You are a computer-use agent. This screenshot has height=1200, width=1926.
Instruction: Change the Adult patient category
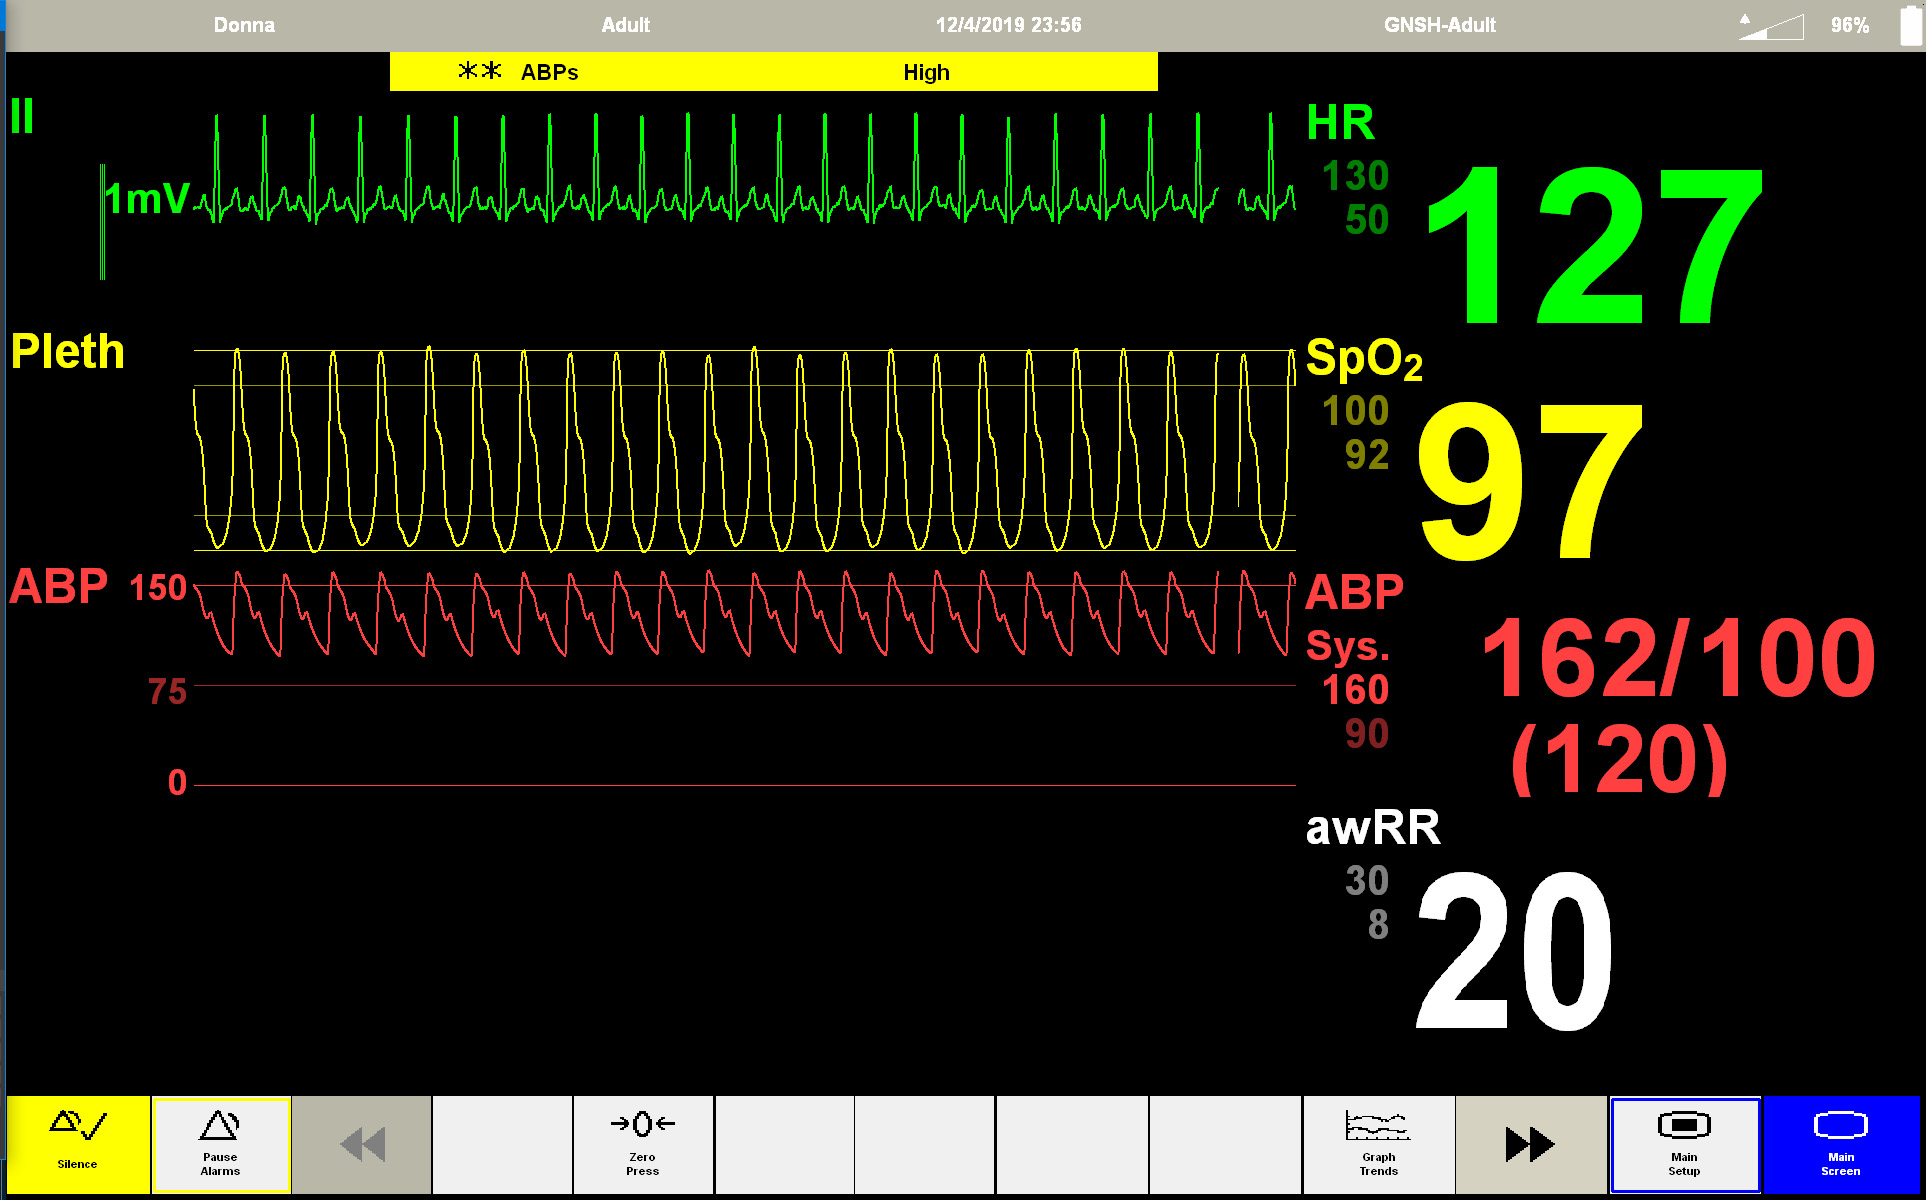click(x=625, y=25)
